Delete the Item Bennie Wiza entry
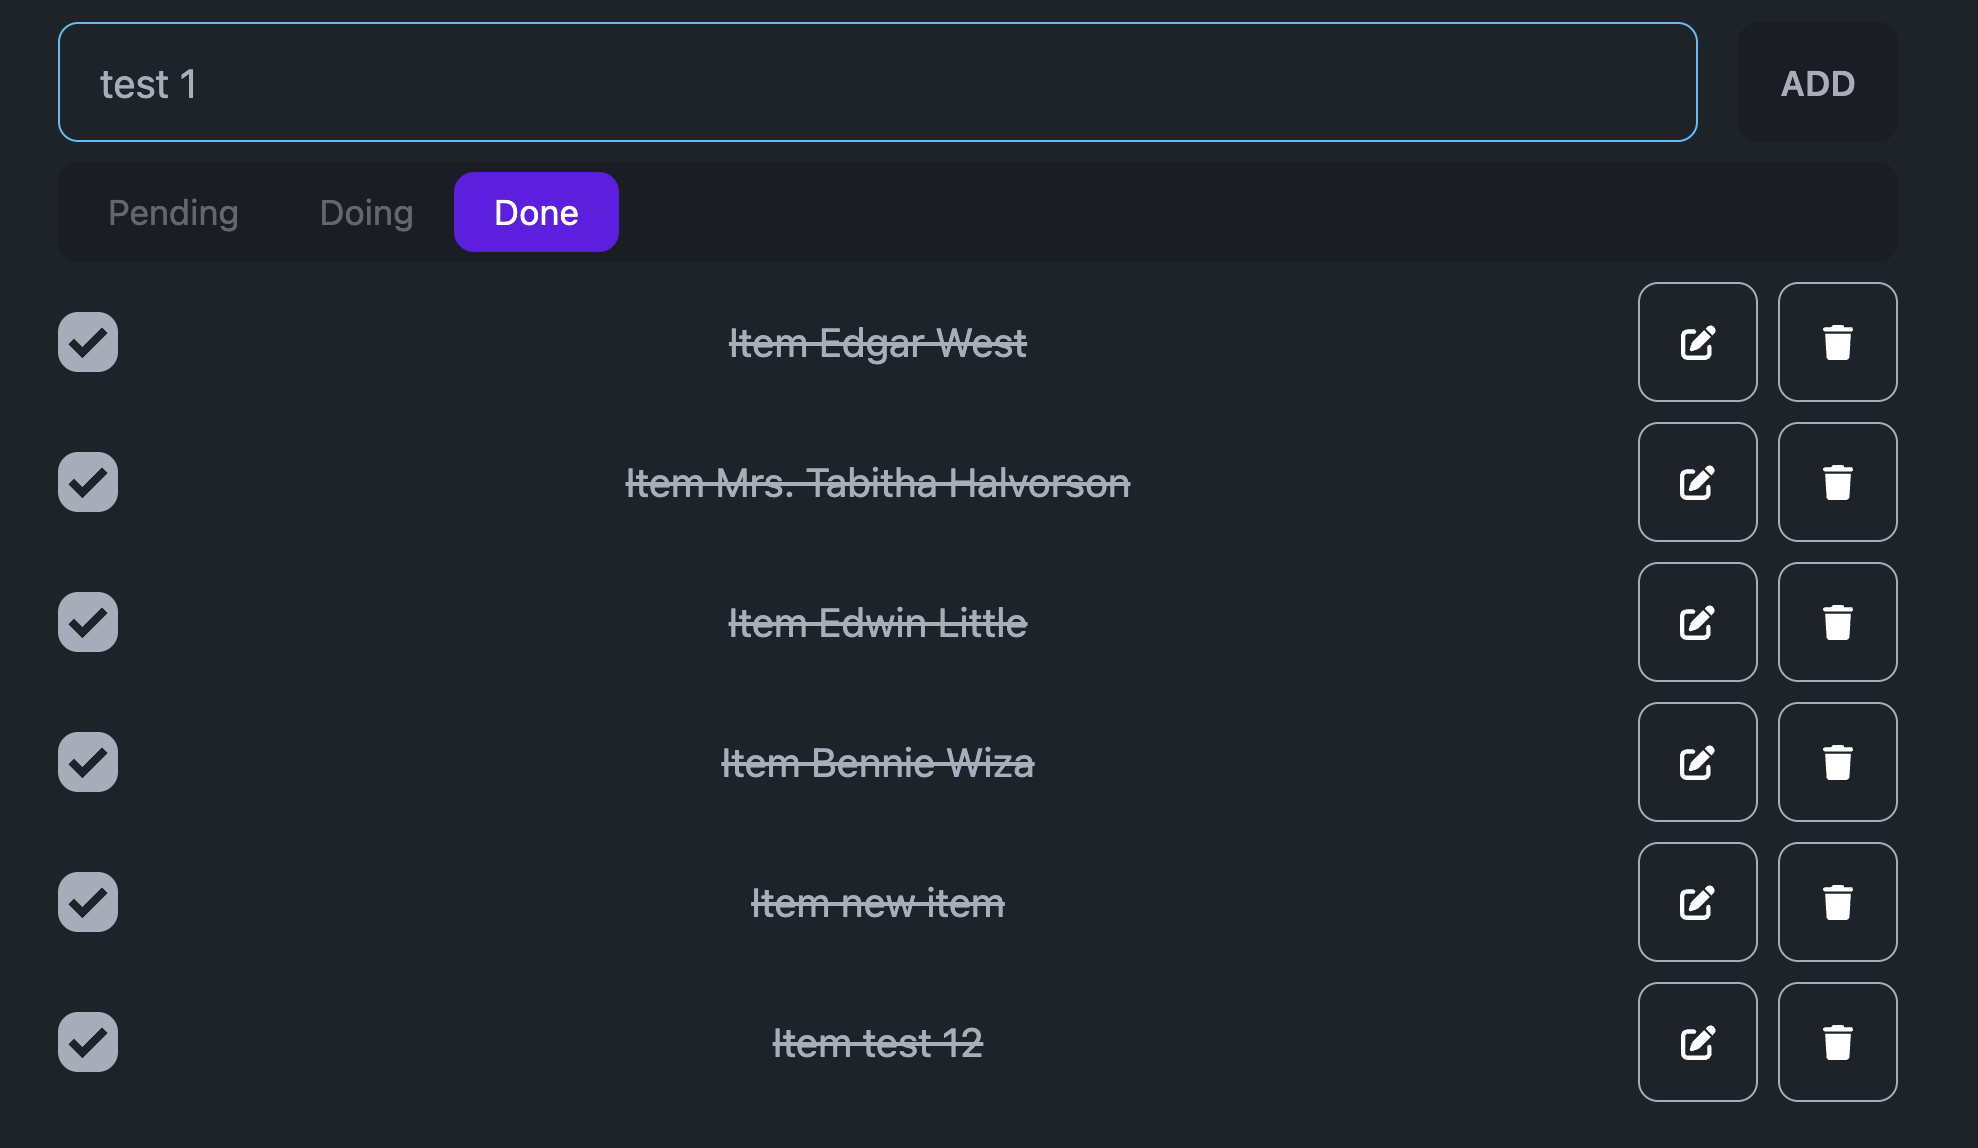The image size is (1978, 1148). pos(1837,762)
